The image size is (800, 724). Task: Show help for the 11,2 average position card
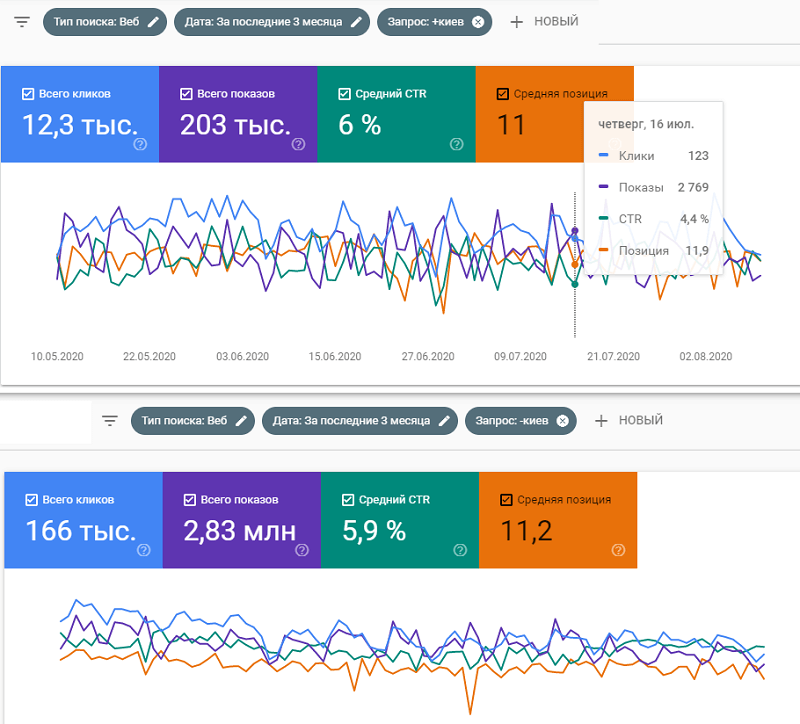coord(618,549)
